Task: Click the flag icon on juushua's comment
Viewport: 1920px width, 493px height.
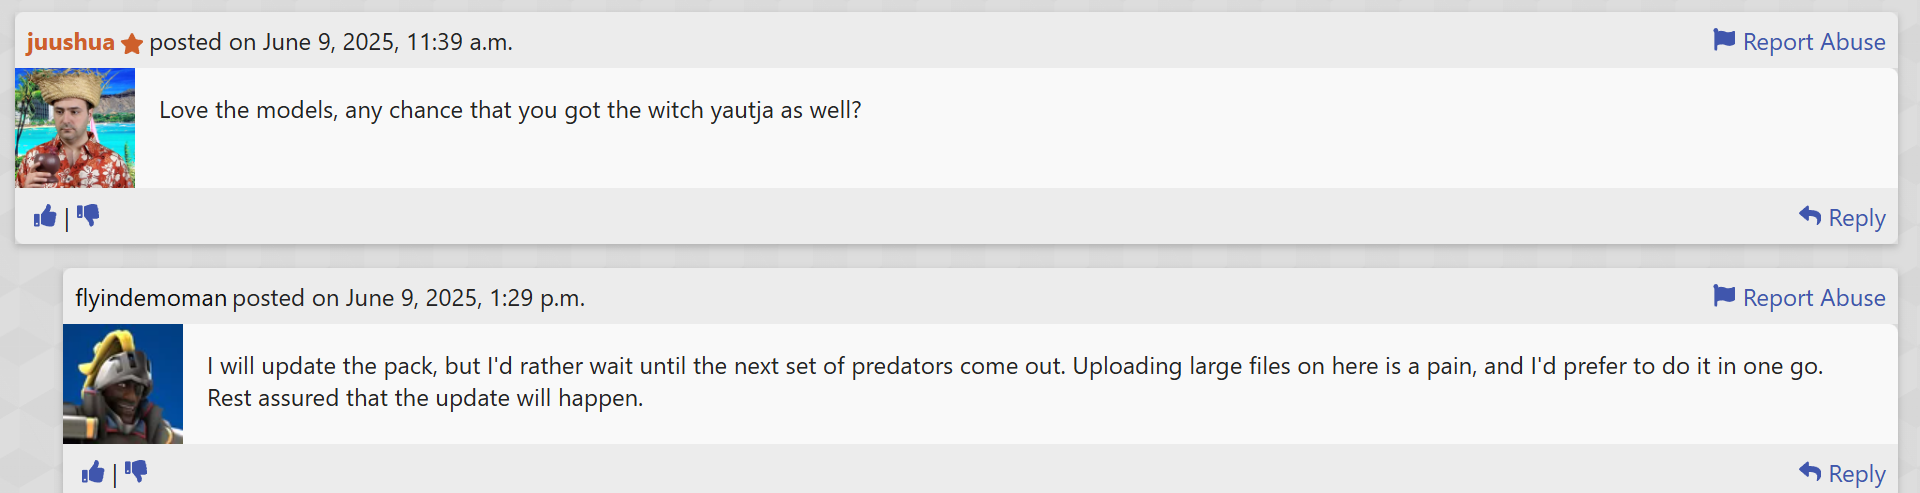Action: (x=1724, y=40)
